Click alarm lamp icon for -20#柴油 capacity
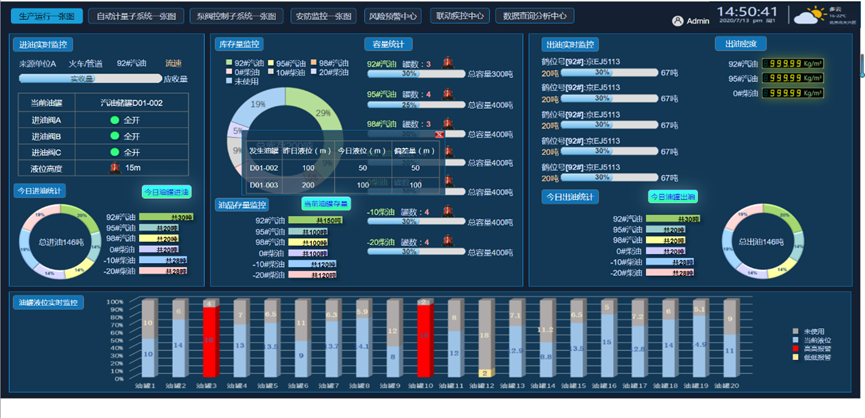 [445, 241]
